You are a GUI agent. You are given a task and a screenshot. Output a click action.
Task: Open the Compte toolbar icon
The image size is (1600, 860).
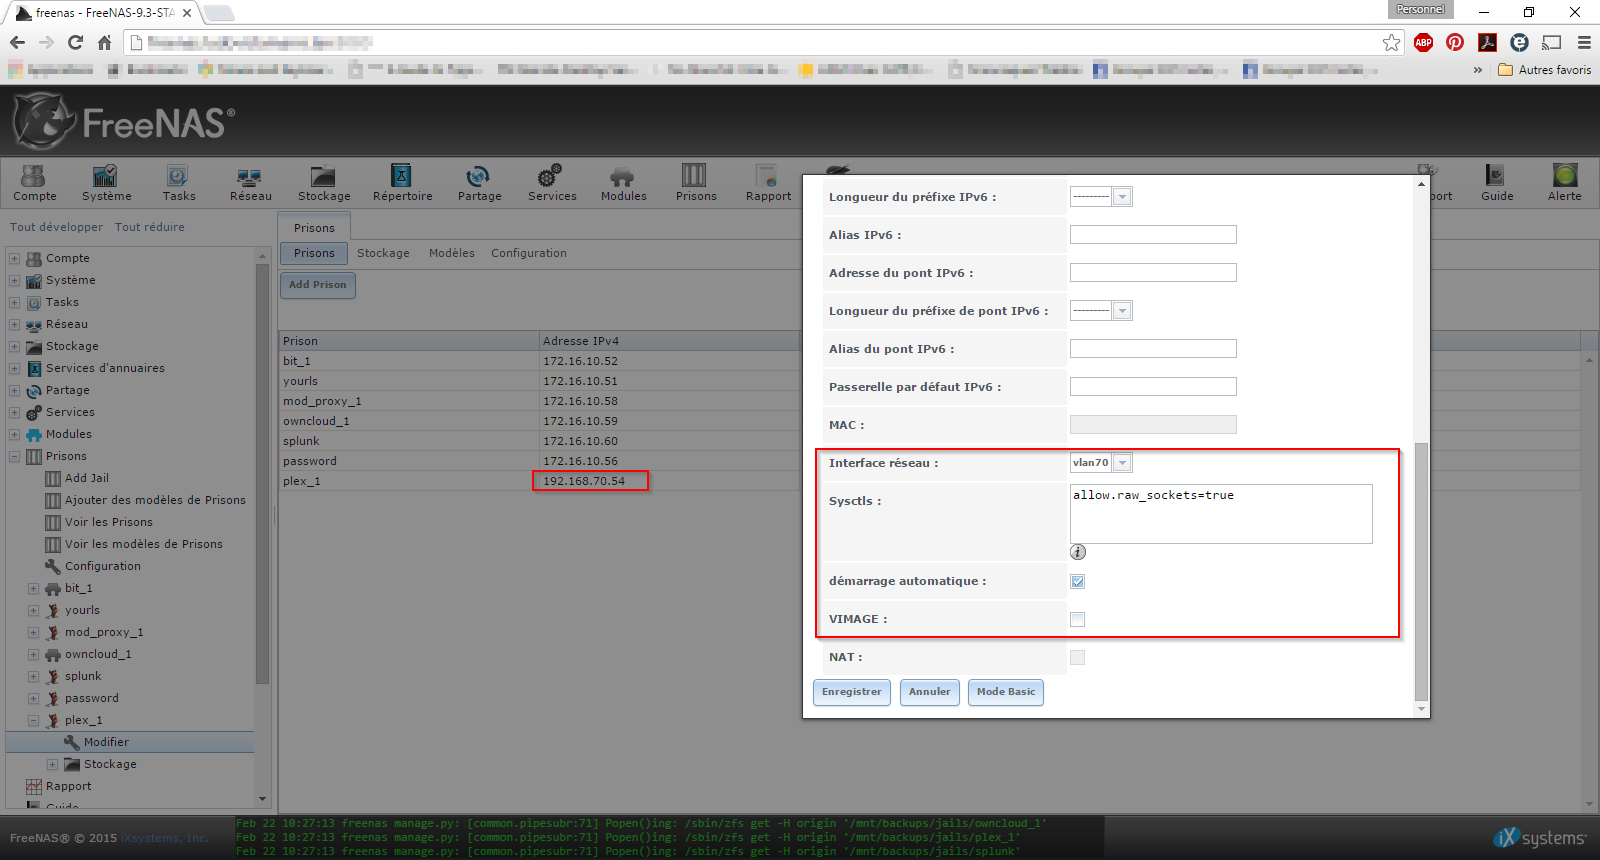click(x=34, y=183)
